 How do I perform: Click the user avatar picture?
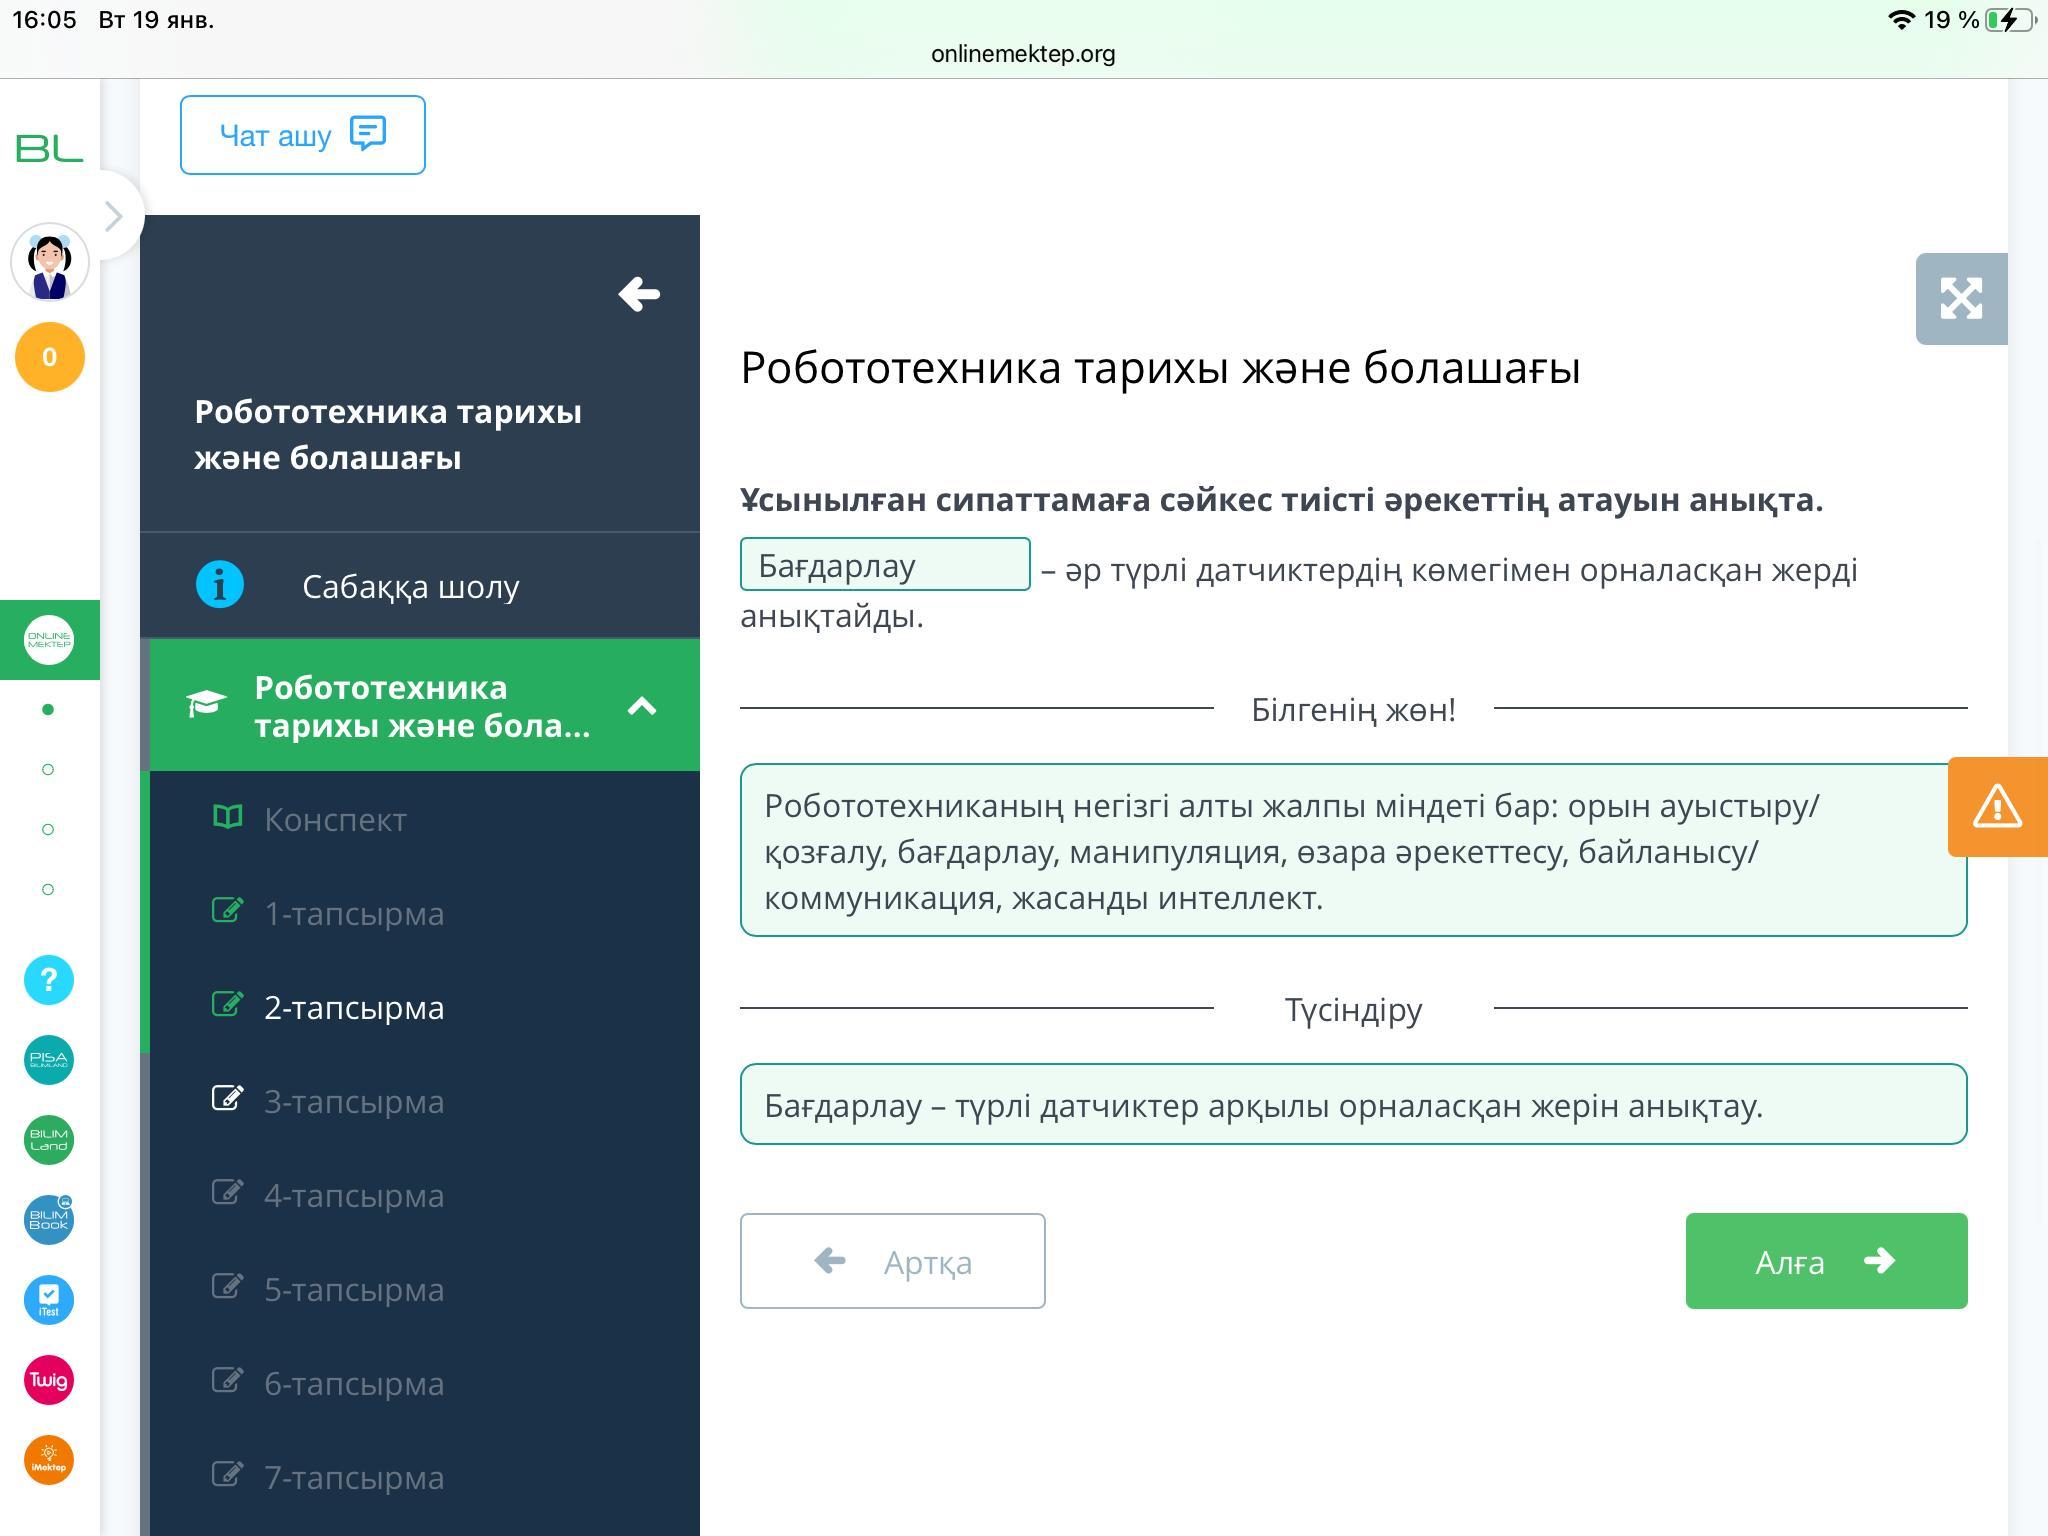(50, 263)
